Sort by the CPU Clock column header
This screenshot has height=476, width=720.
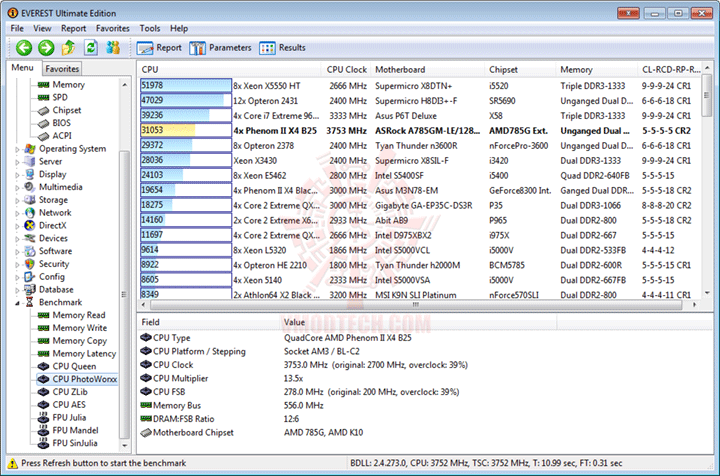point(346,70)
